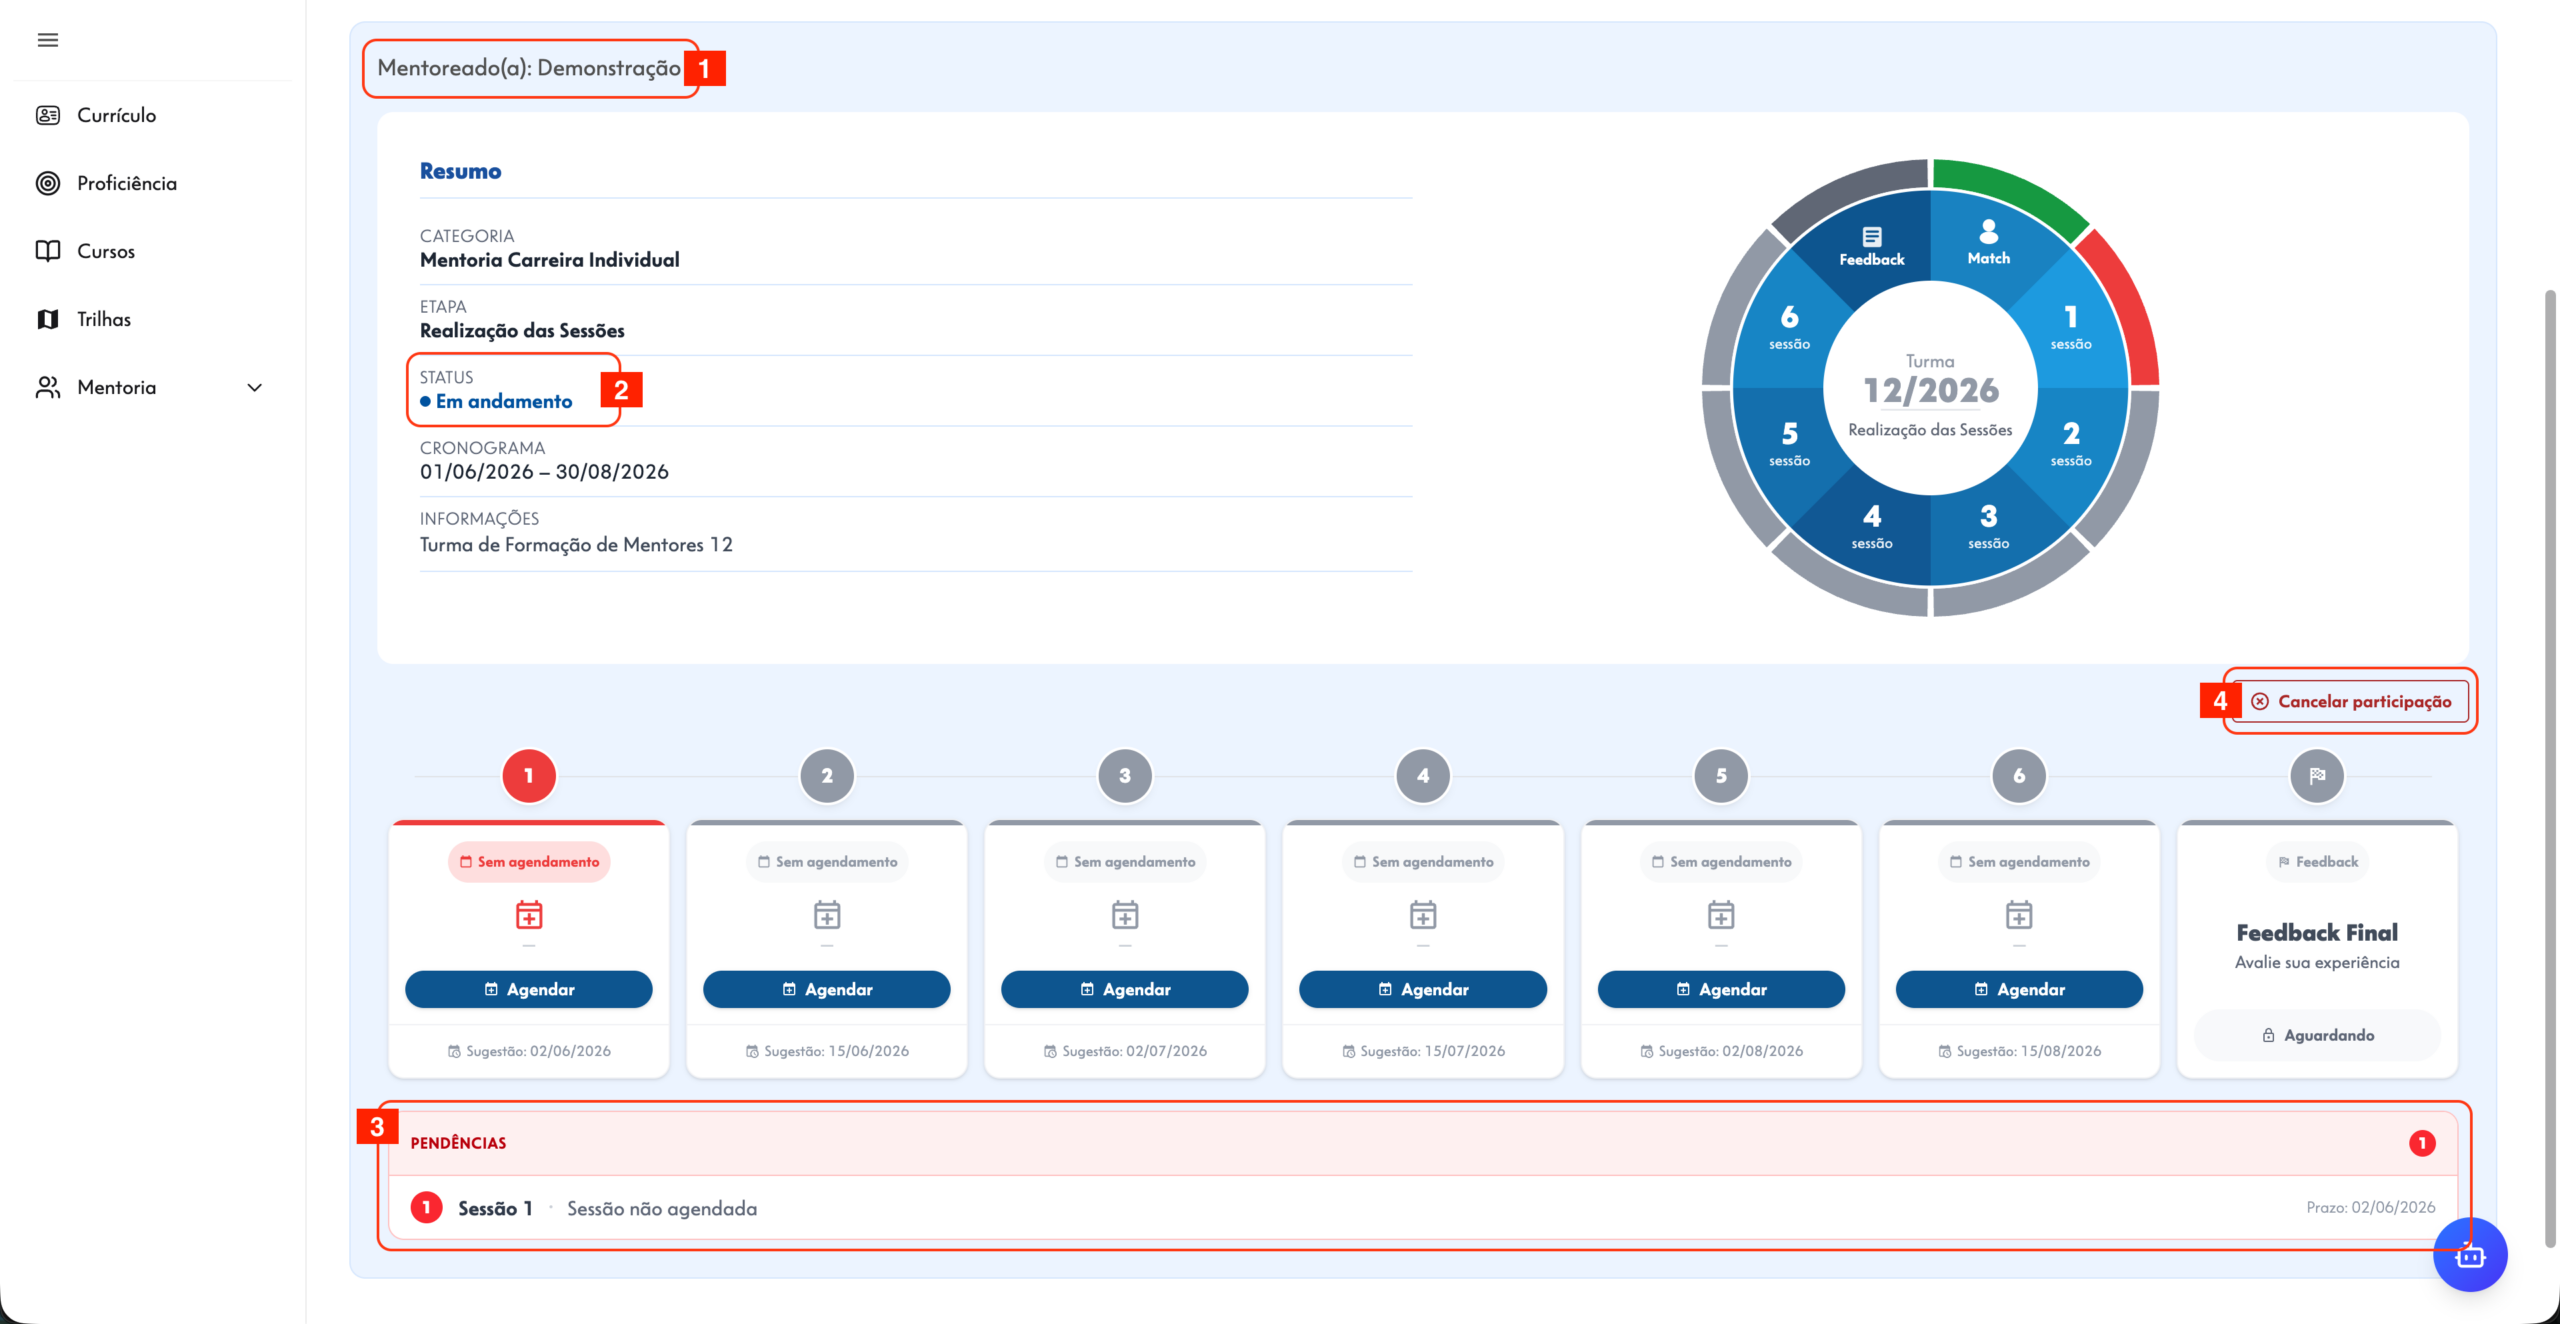The width and height of the screenshot is (2560, 1324).
Task: Click Cancelar participação button
Action: [2350, 701]
